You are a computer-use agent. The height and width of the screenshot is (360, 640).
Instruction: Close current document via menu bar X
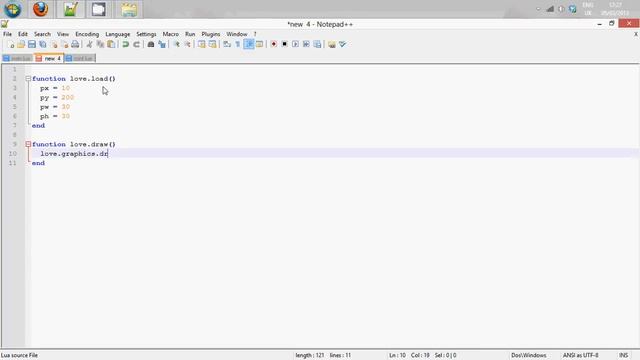coord(636,34)
